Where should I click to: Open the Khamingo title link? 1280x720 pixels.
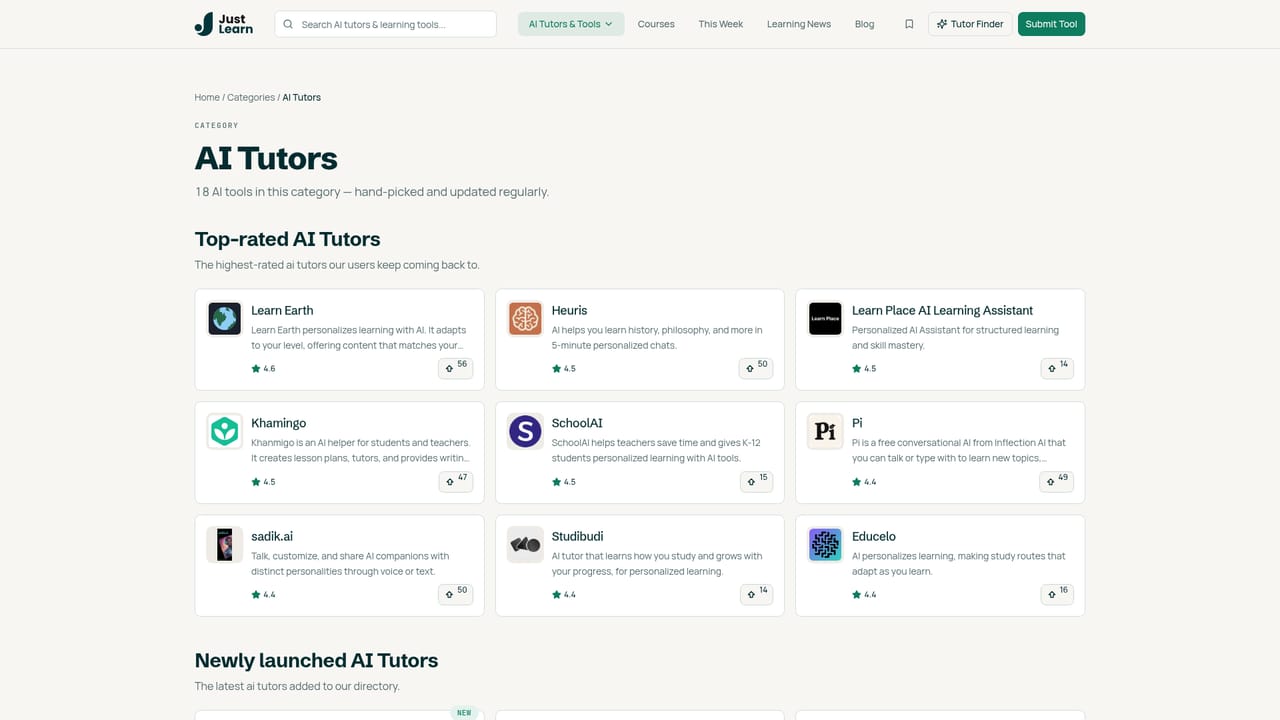(x=279, y=423)
